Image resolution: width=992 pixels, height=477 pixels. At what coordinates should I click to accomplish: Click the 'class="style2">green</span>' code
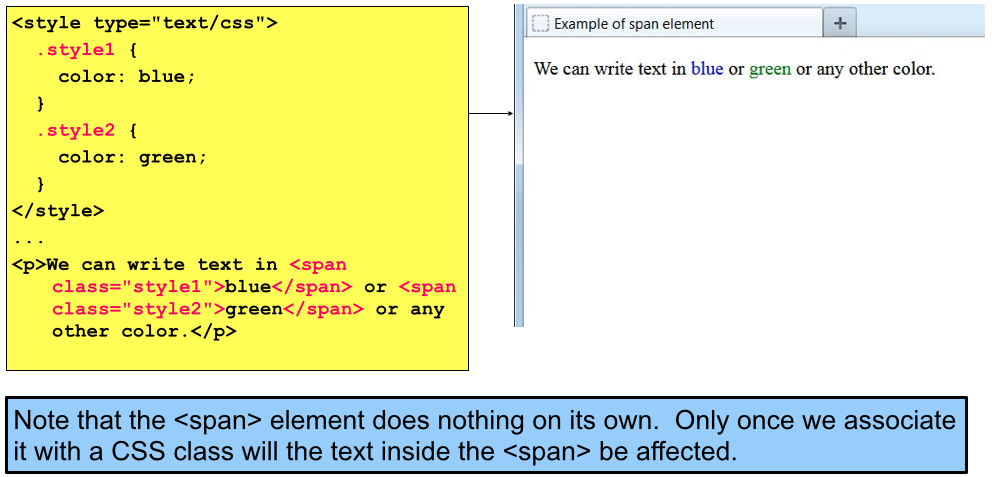click(208, 310)
